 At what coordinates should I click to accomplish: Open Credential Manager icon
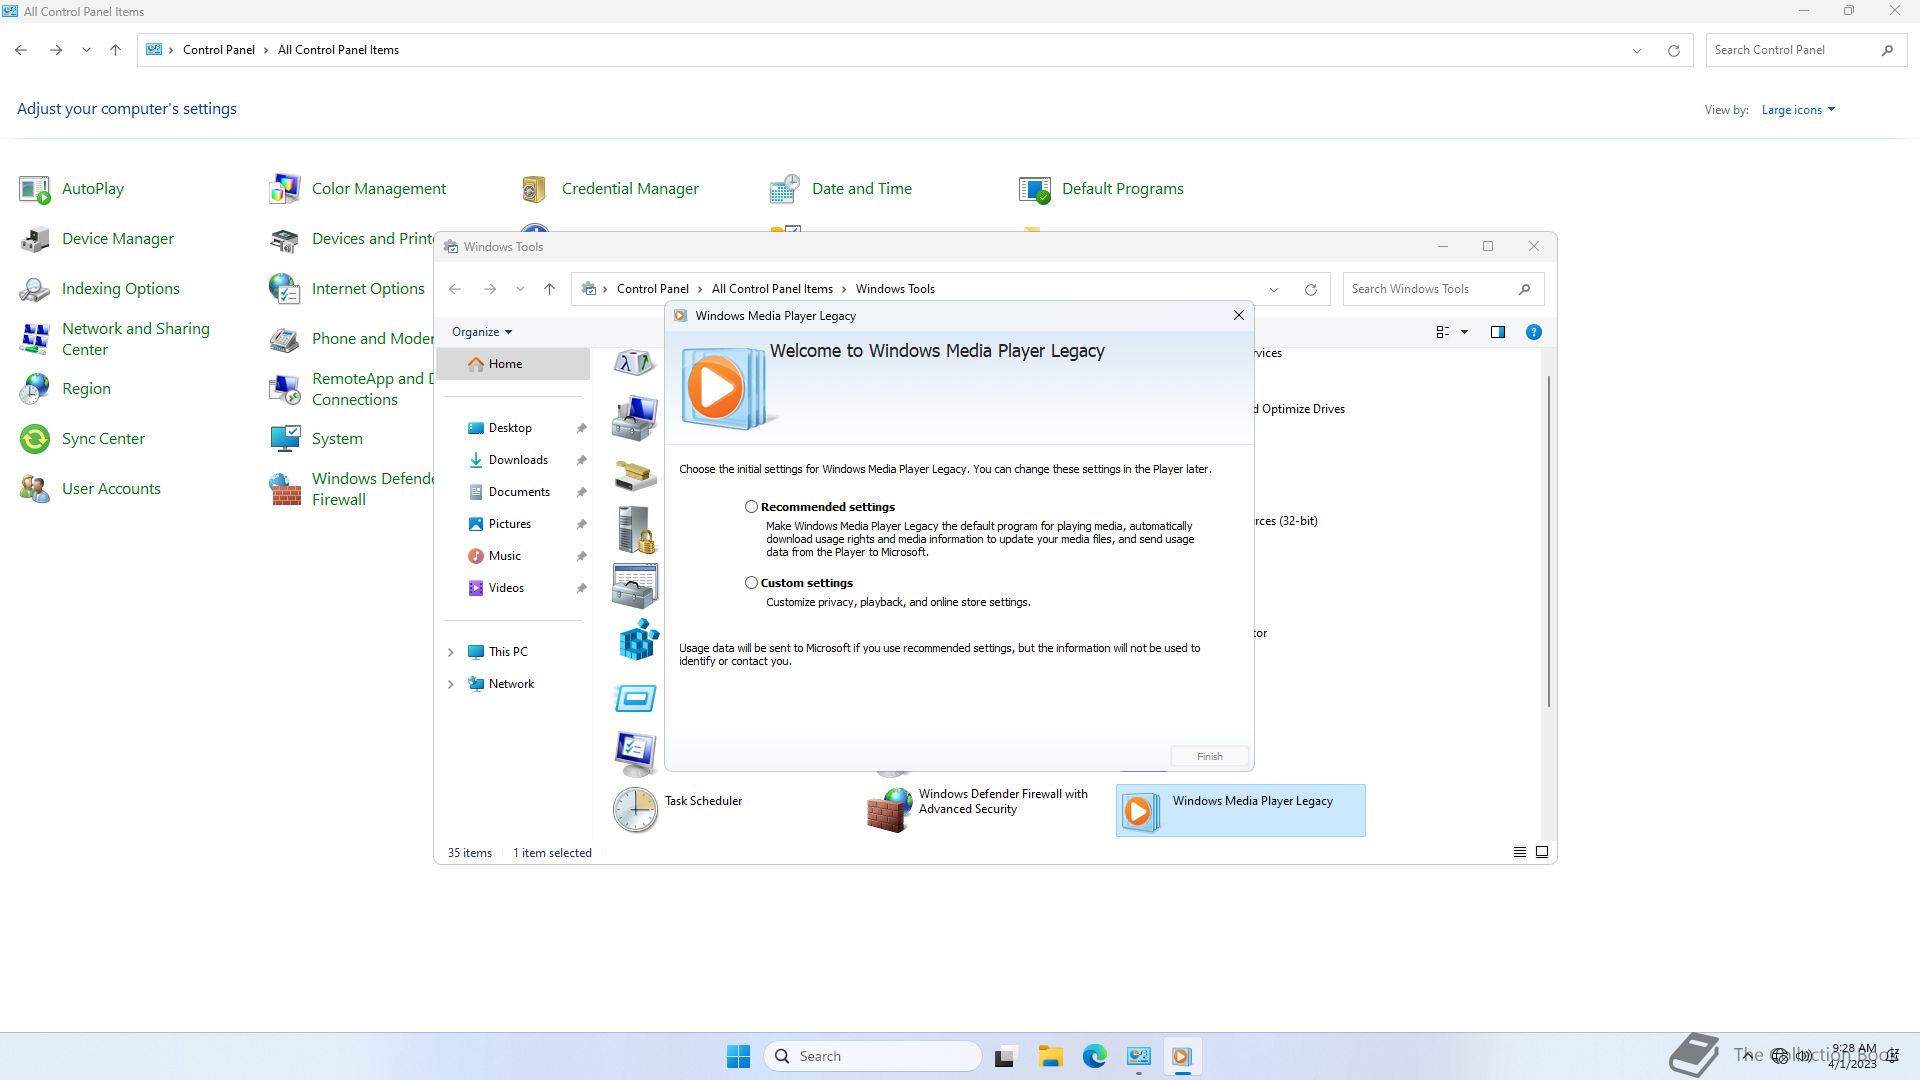(535, 189)
